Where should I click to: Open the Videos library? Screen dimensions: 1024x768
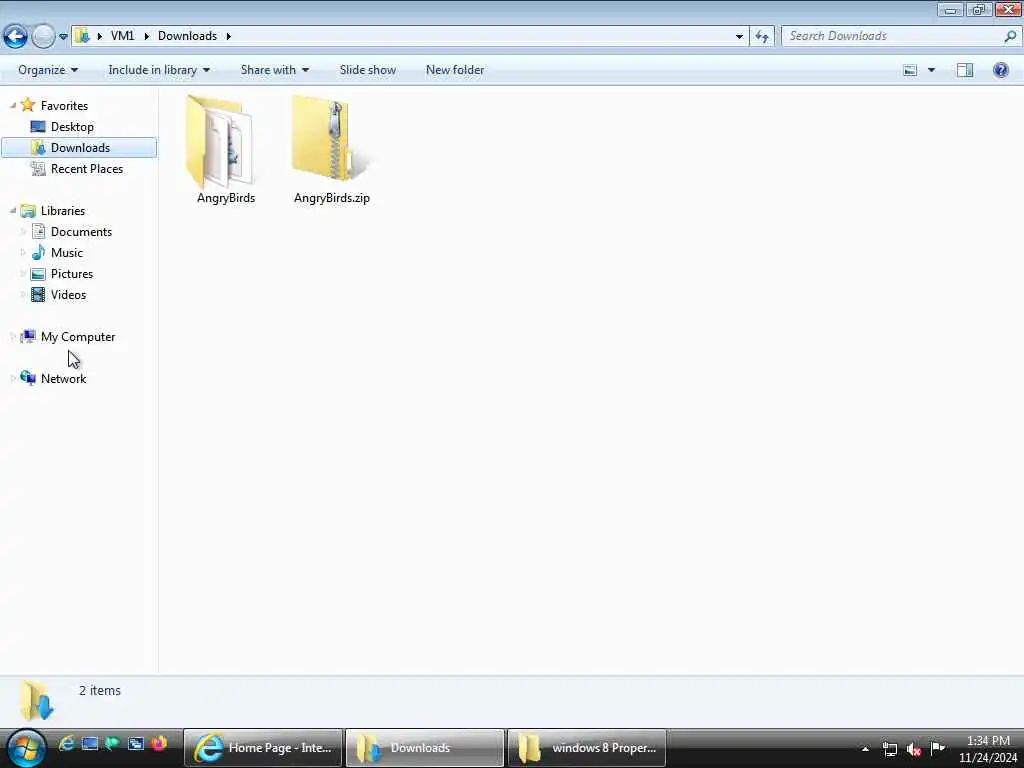[69, 295]
